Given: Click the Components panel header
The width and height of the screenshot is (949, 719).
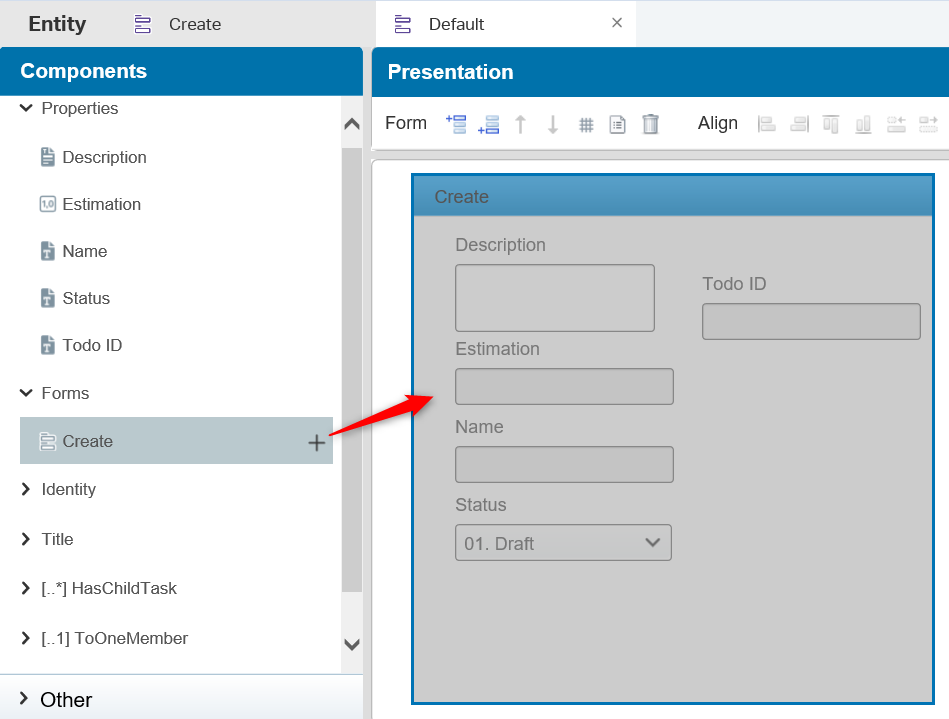Looking at the screenshot, I should coord(181,71).
